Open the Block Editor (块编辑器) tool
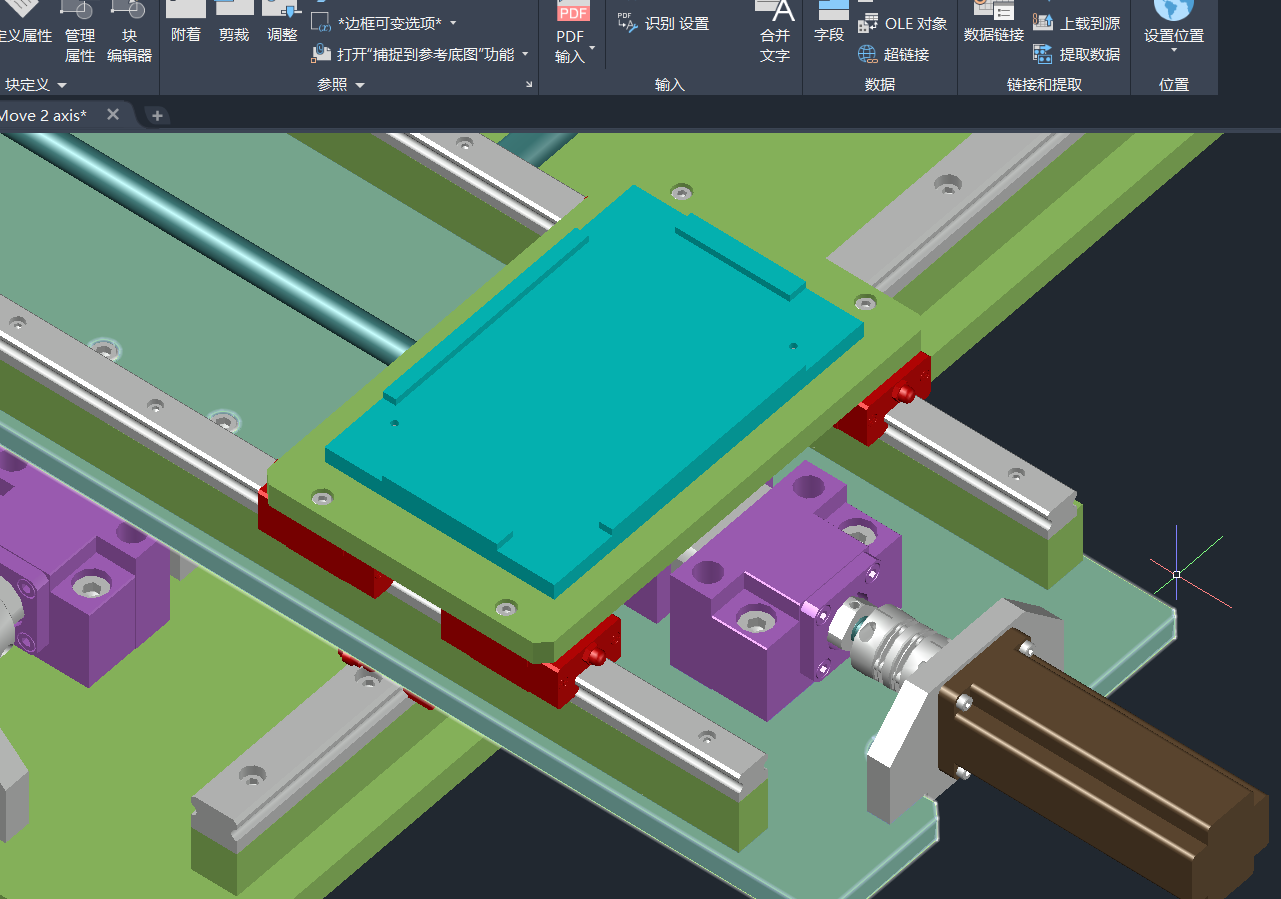 [129, 33]
